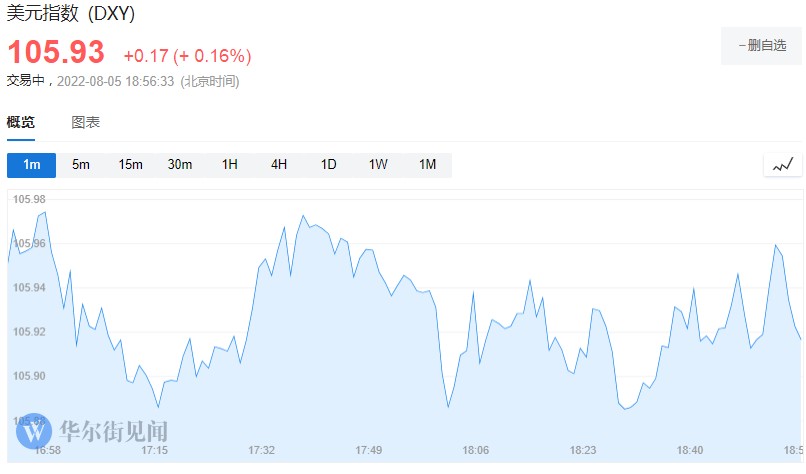This screenshot has height=474, width=806.
Task: Select the 4H timeframe
Action: [279, 165]
